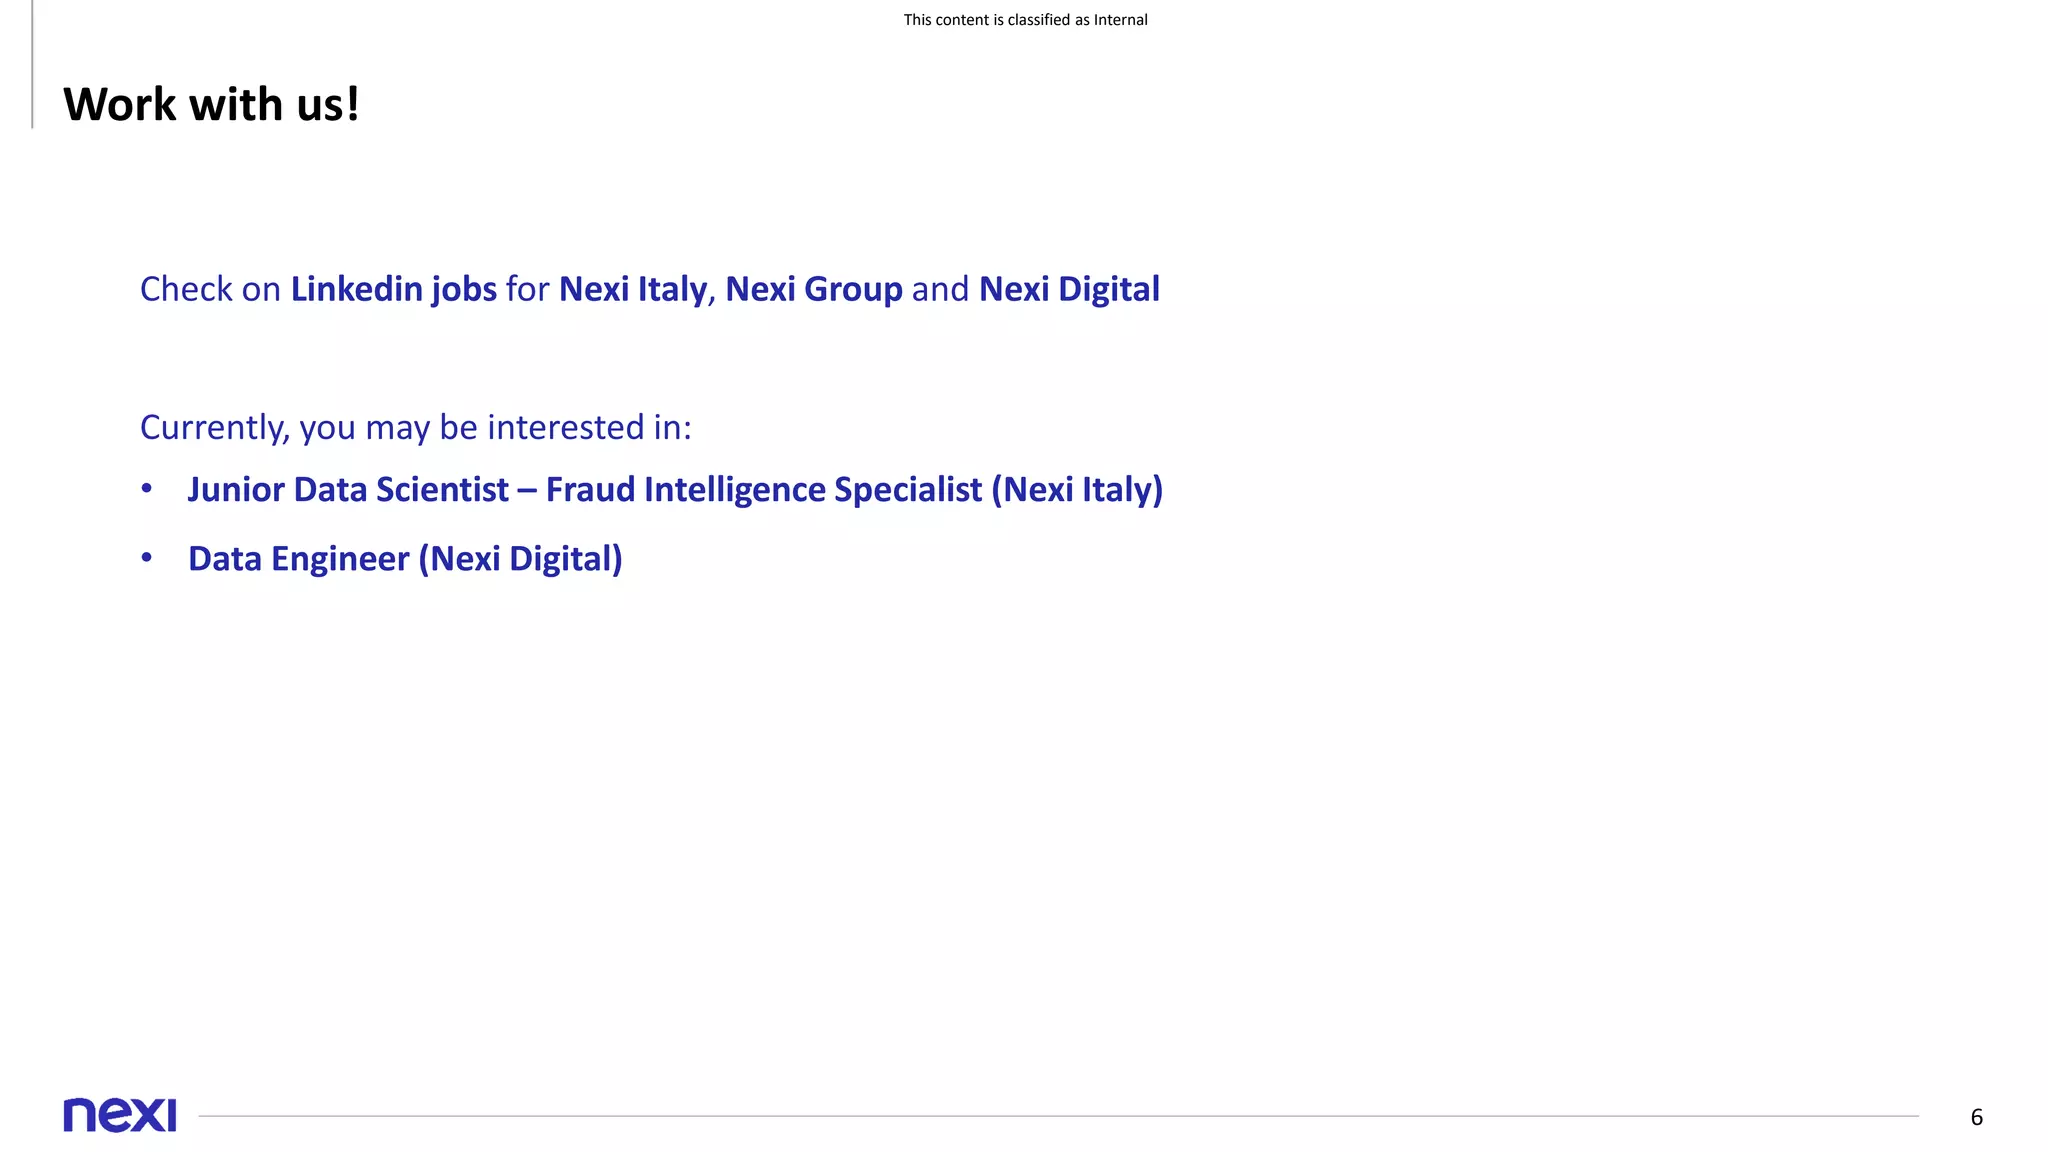
Task: Click the 'Currently, you may be interested in:' line
Action: pyautogui.click(x=416, y=428)
